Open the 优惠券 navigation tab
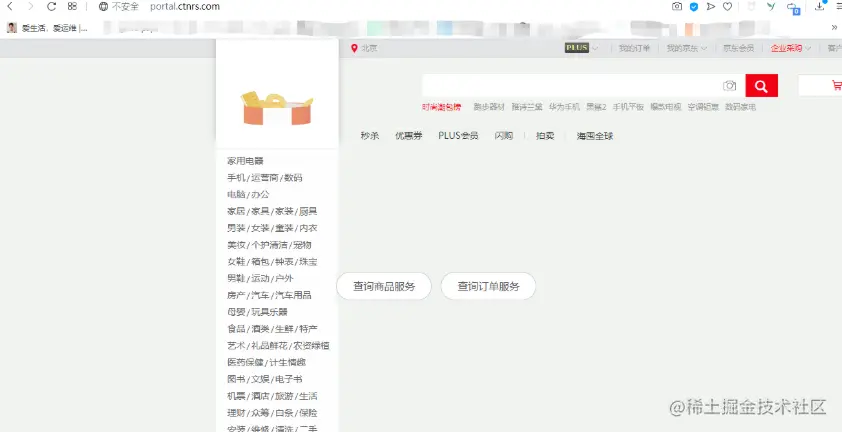This screenshot has height=432, width=842. point(409,136)
